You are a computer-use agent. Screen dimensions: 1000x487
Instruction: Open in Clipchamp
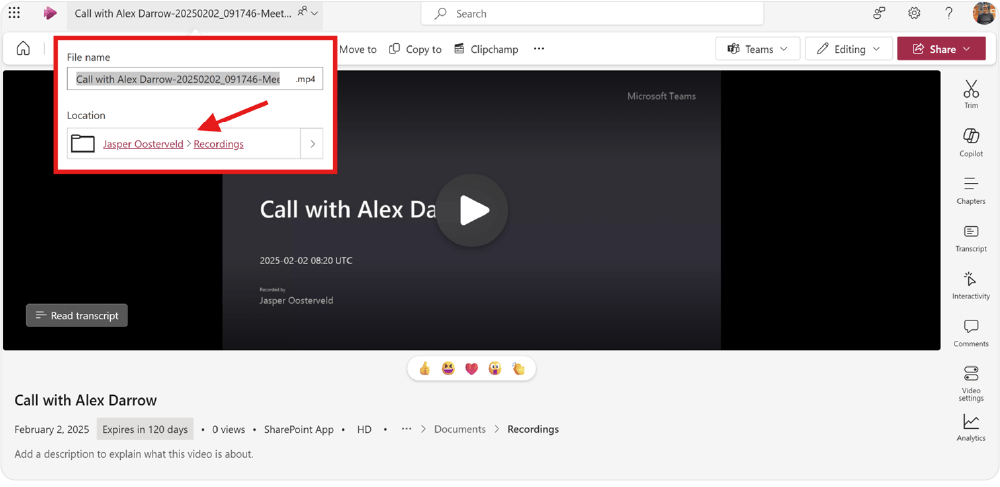(486, 49)
